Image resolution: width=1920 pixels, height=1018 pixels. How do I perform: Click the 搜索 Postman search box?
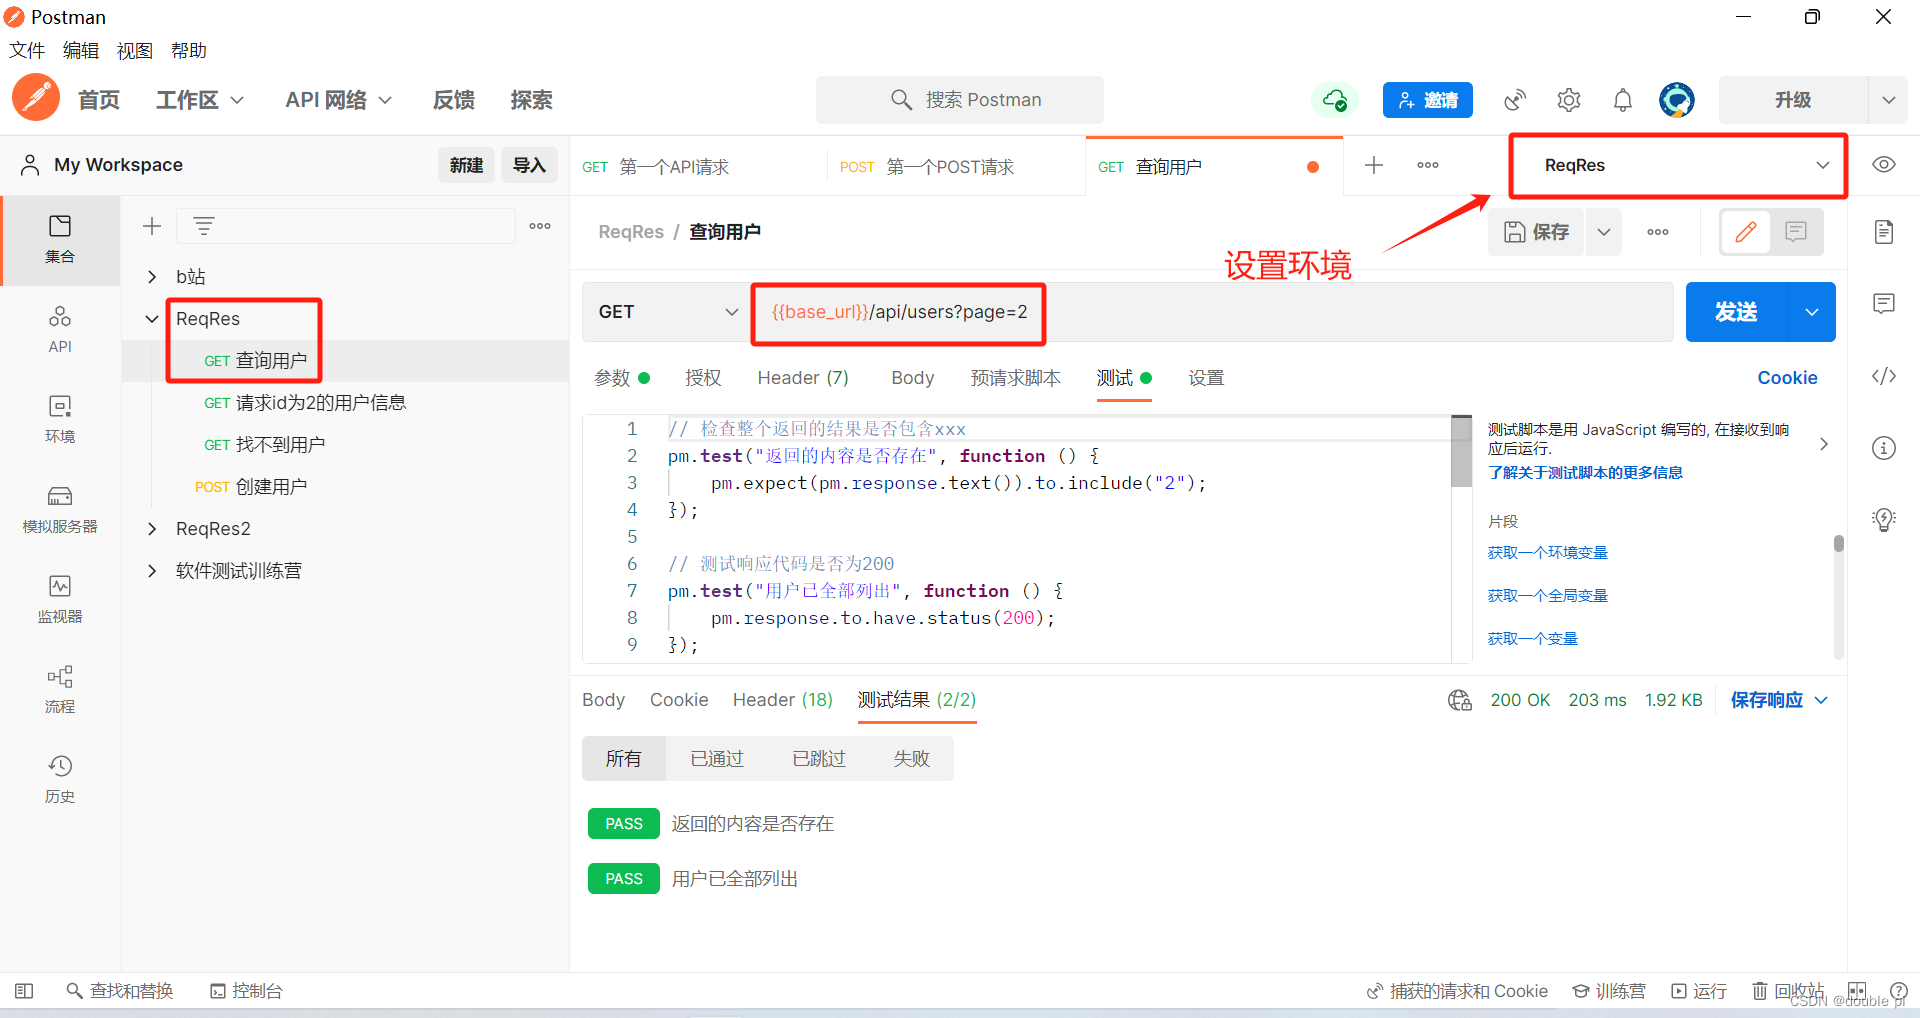point(960,100)
